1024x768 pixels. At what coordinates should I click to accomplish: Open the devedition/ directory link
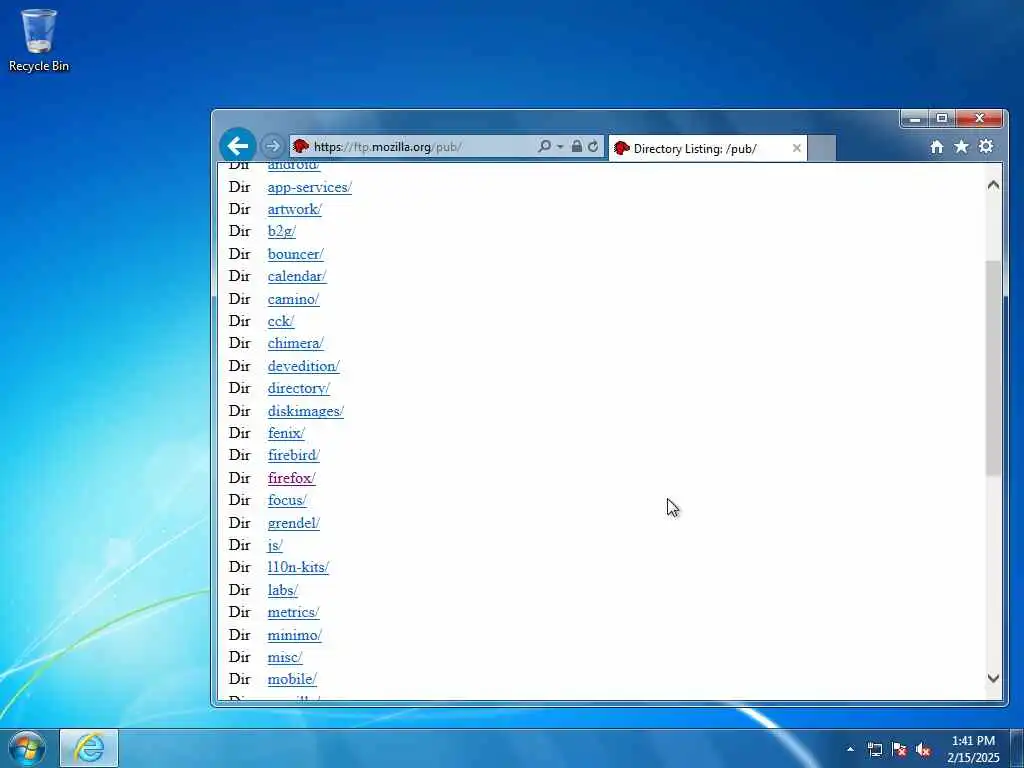[304, 366]
